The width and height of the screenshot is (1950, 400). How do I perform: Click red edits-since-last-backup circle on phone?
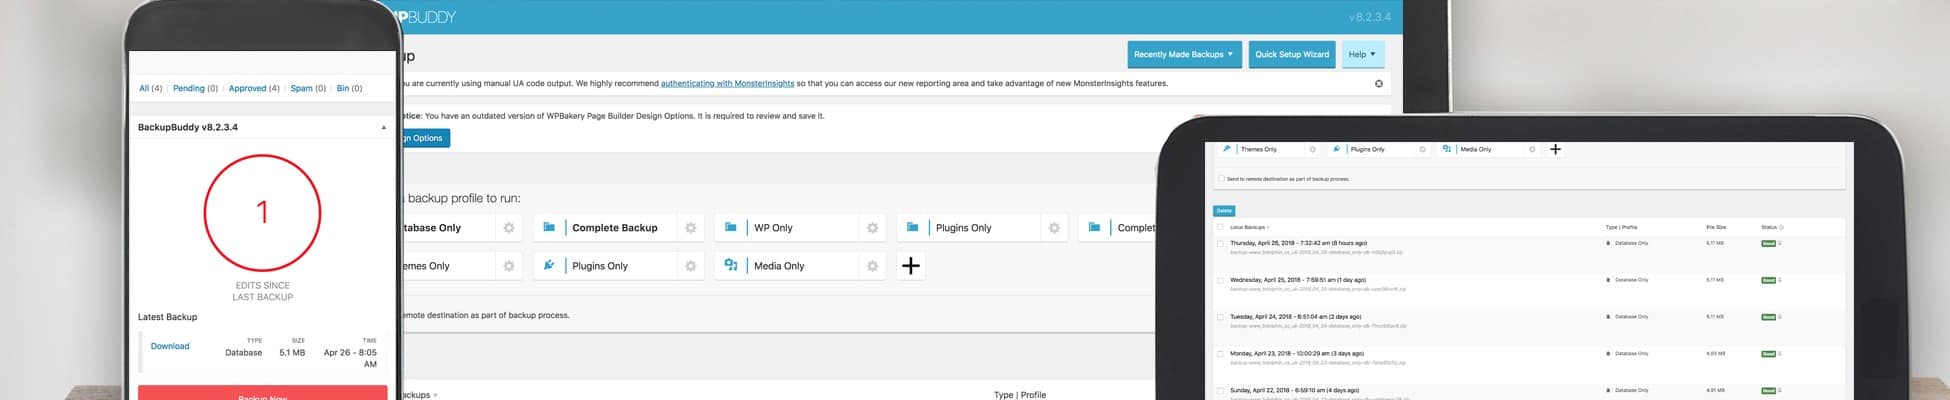[262, 213]
